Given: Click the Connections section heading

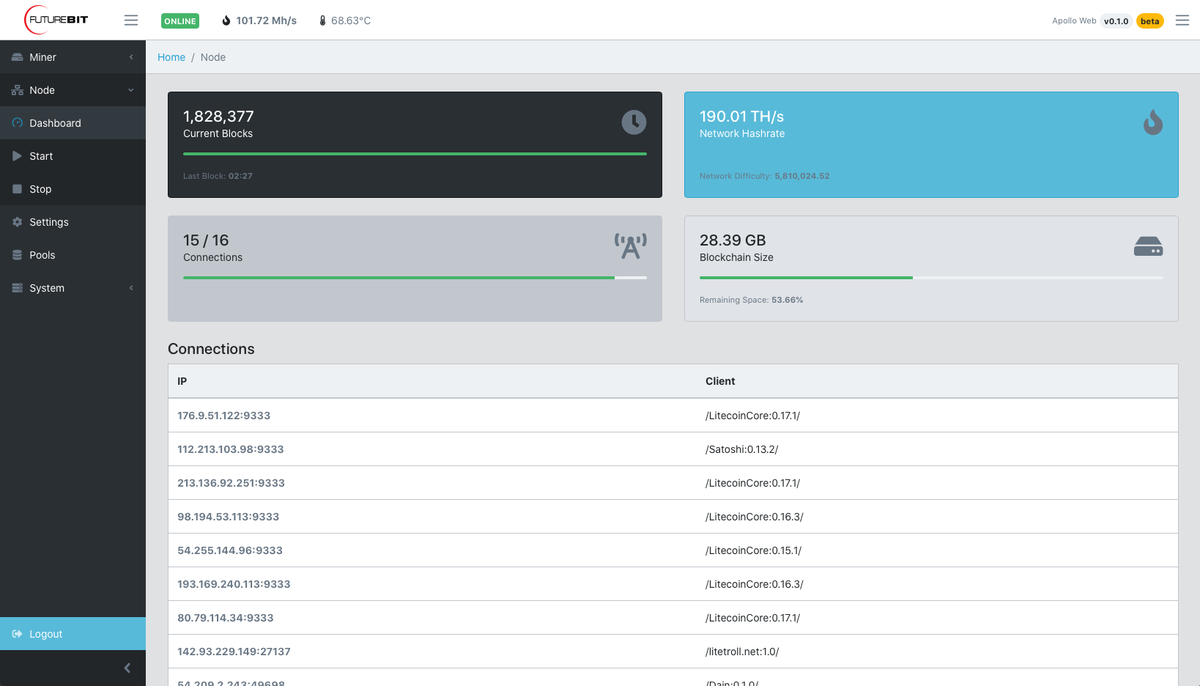Looking at the screenshot, I should (211, 349).
